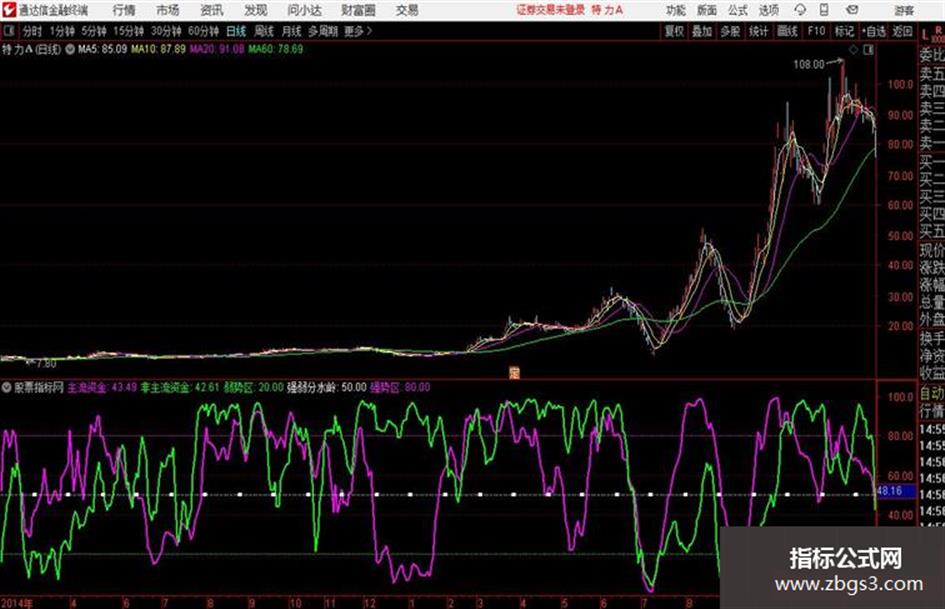Click the 强势区: 80.00 label
The height and width of the screenshot is (609, 945).
(x=400, y=387)
